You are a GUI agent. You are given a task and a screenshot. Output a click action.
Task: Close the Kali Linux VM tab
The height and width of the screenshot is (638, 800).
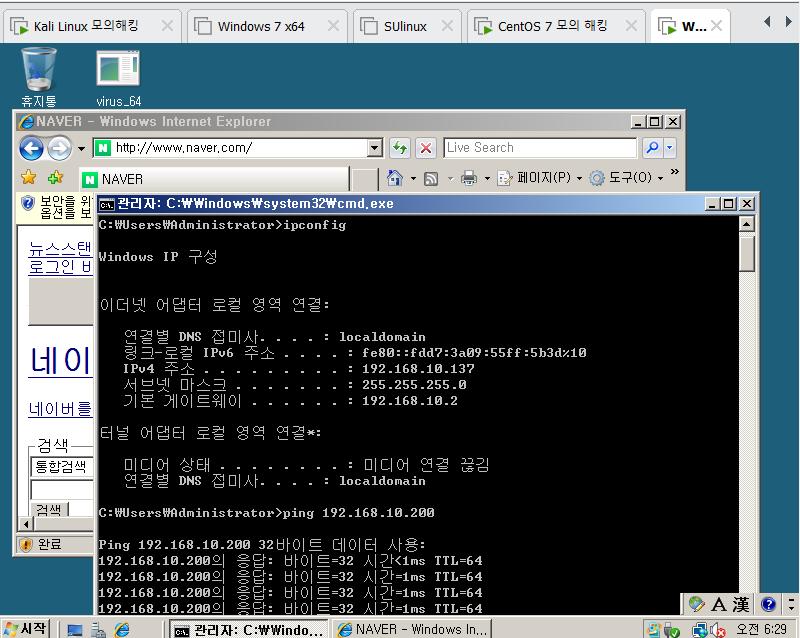pyautogui.click(x=167, y=26)
